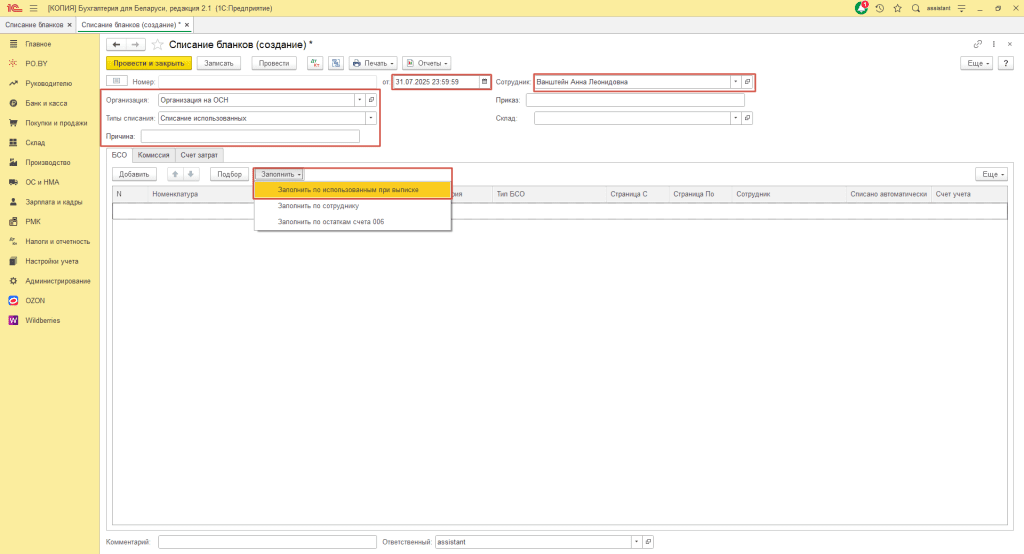Close the 'Списание бланков' tab
Viewport: 1024px width, 554px height.
tap(69, 25)
